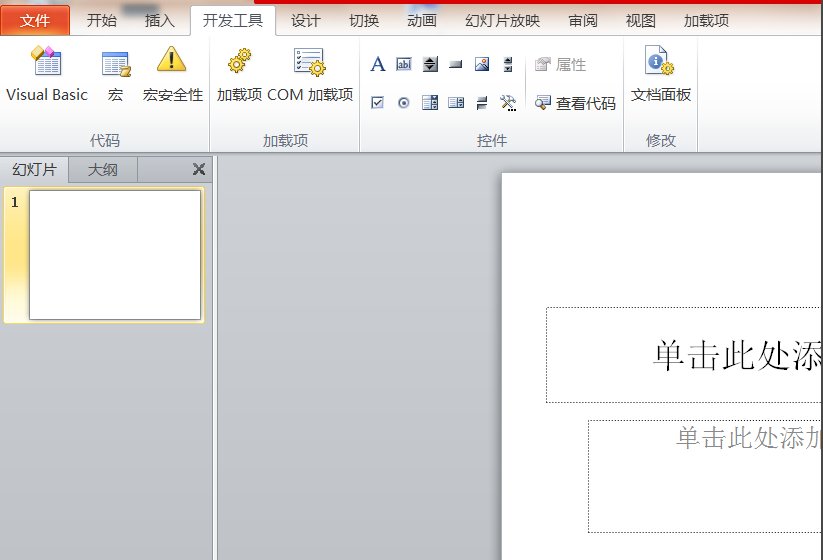Select the Option Button radio control
This screenshot has height=560, width=823.
(x=404, y=102)
